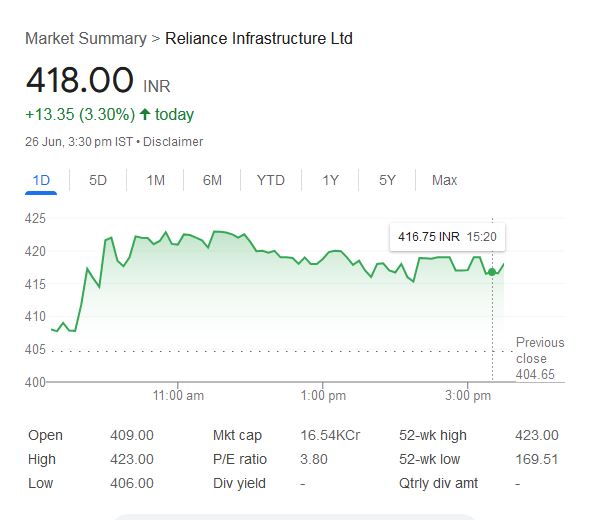Select the 1D range tab
Screen dimensions: 611x520
click(x=41, y=180)
